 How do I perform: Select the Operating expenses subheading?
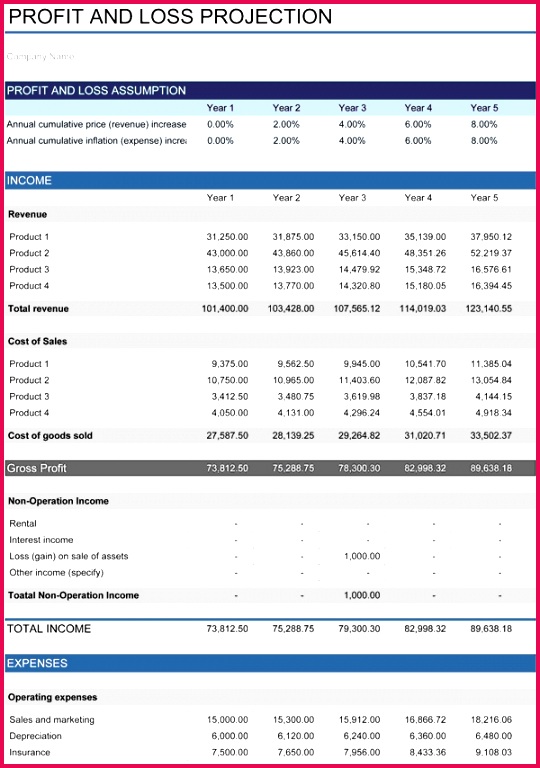pos(52,697)
